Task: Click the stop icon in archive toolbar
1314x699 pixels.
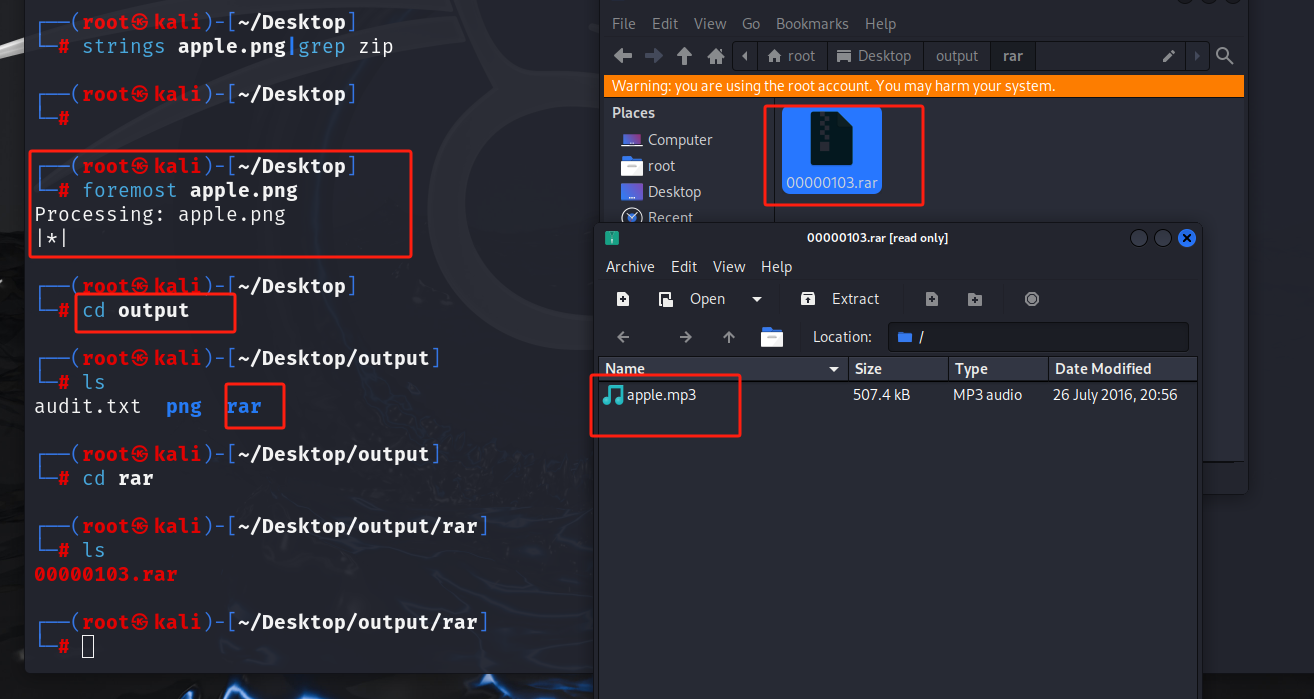Action: [1032, 299]
